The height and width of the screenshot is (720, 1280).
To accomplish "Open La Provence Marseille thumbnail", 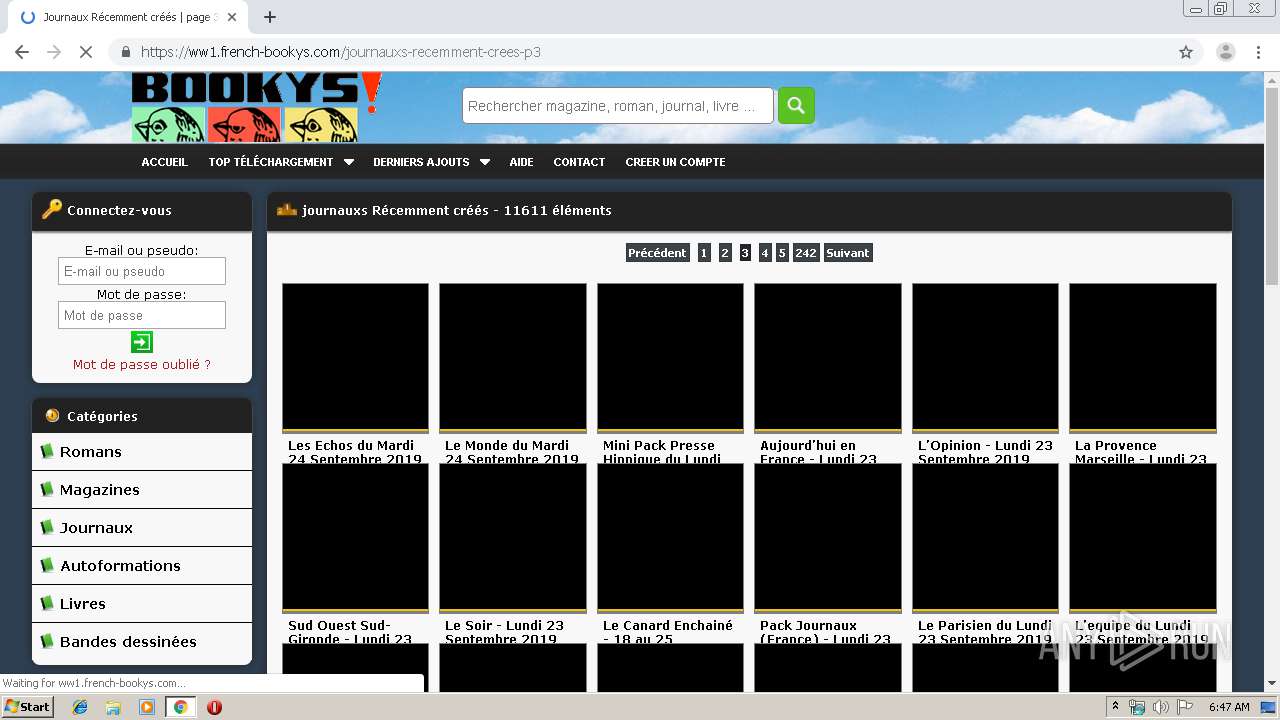I will click(1143, 357).
